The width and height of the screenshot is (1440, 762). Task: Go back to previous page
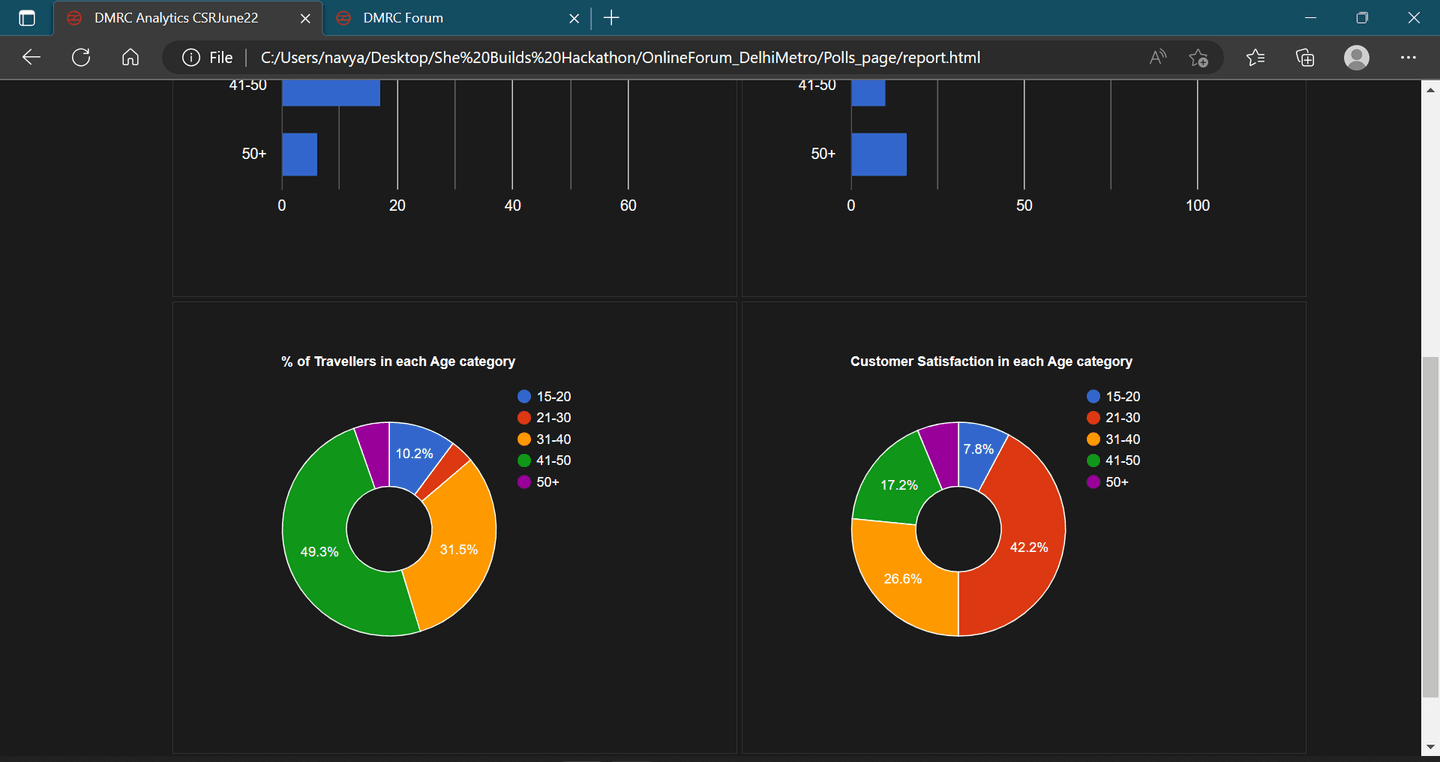coord(31,58)
